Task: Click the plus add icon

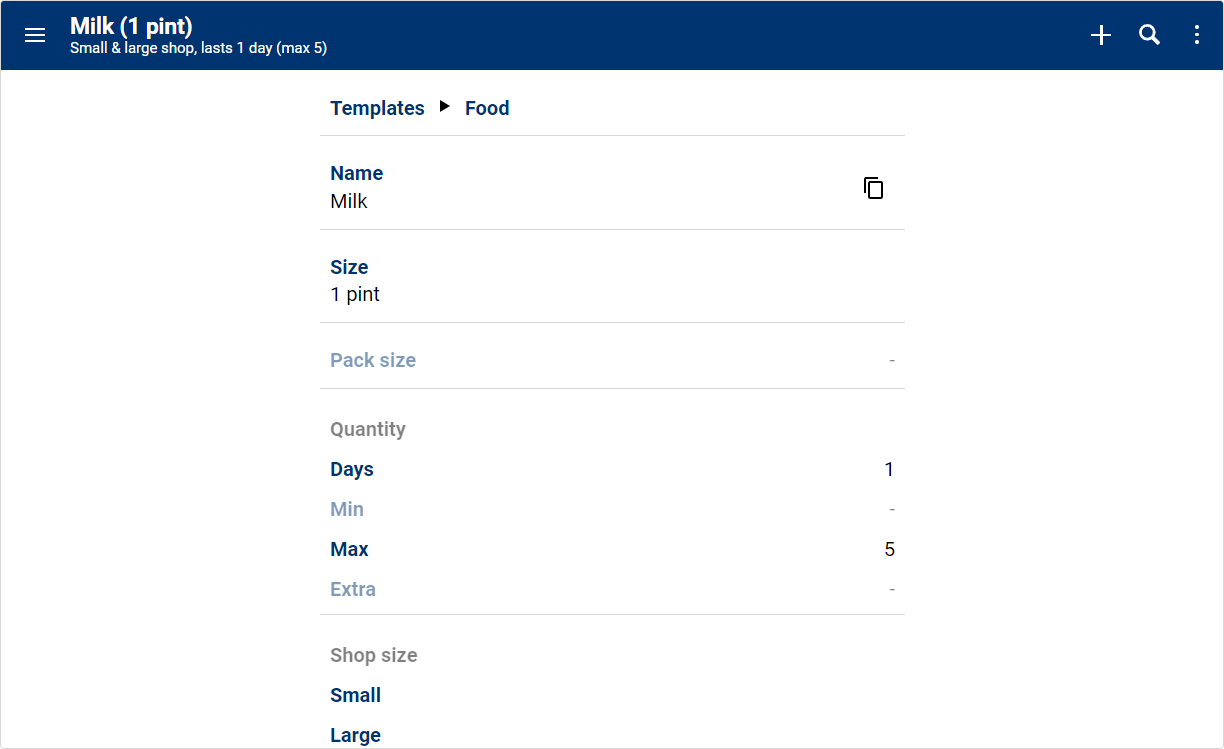Action: click(x=1101, y=35)
